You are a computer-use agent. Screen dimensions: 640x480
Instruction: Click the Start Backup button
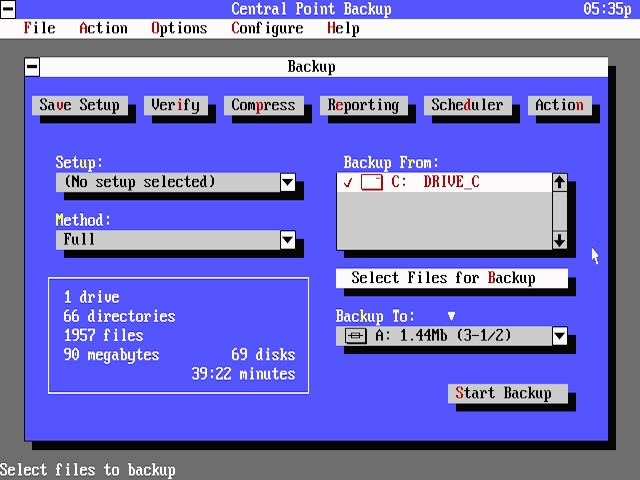pyautogui.click(x=508, y=393)
